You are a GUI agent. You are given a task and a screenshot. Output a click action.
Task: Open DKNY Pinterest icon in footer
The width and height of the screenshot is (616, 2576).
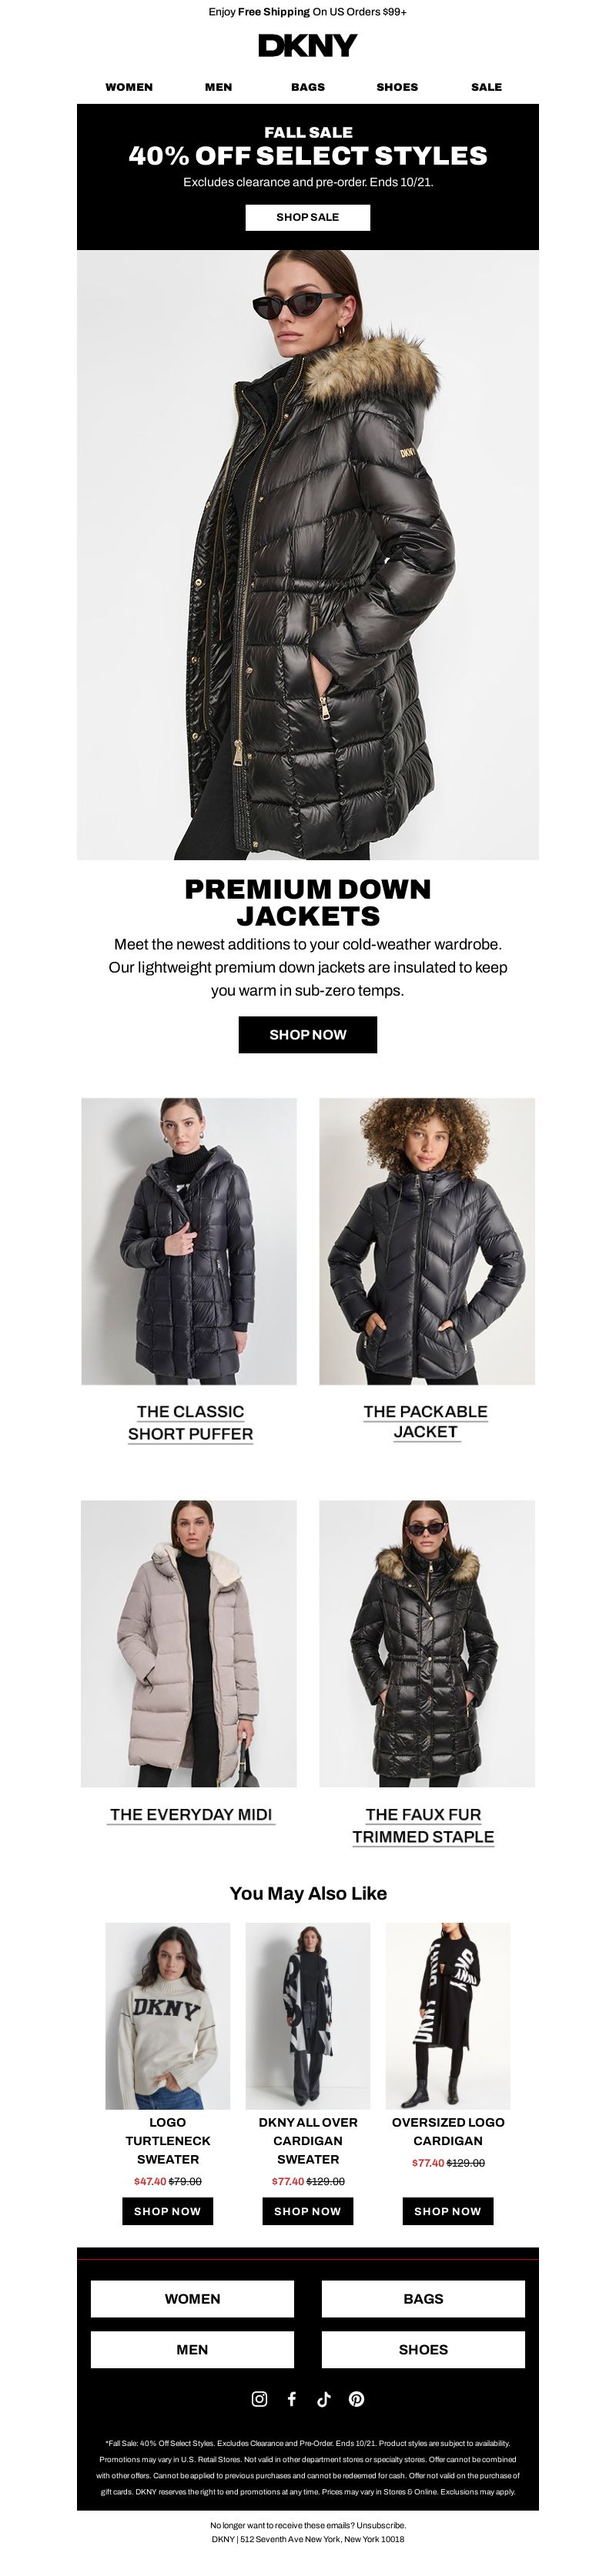[356, 2398]
